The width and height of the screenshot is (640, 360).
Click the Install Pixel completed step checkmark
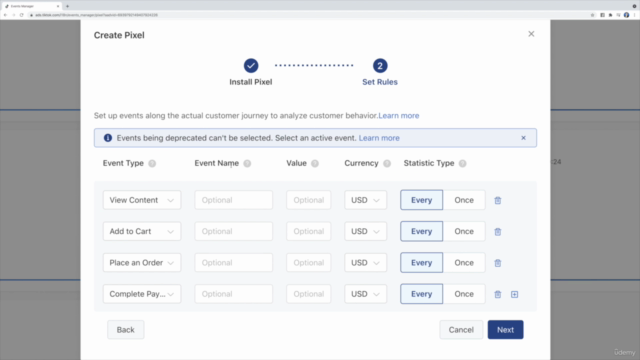click(x=251, y=66)
